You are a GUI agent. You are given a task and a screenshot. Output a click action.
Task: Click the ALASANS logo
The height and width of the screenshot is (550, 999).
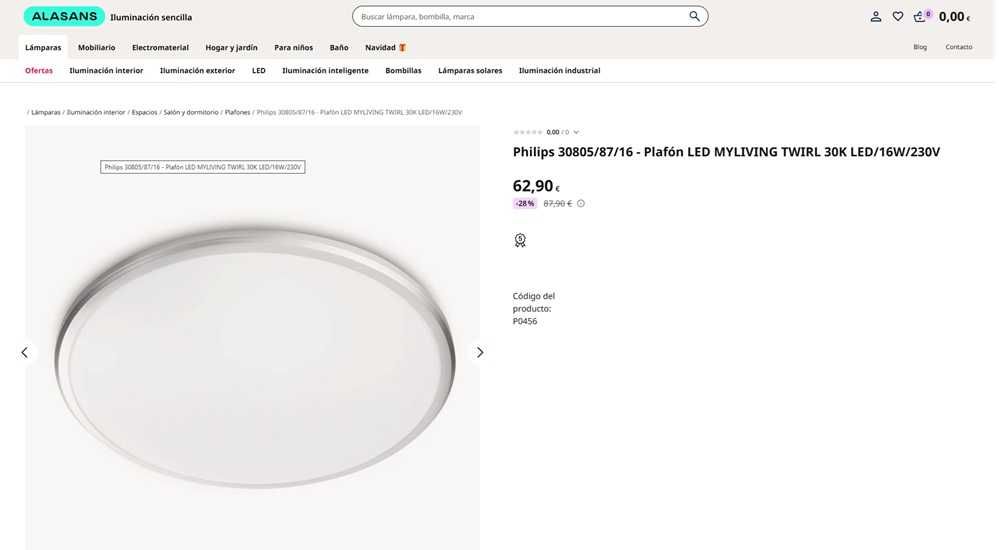pos(64,16)
